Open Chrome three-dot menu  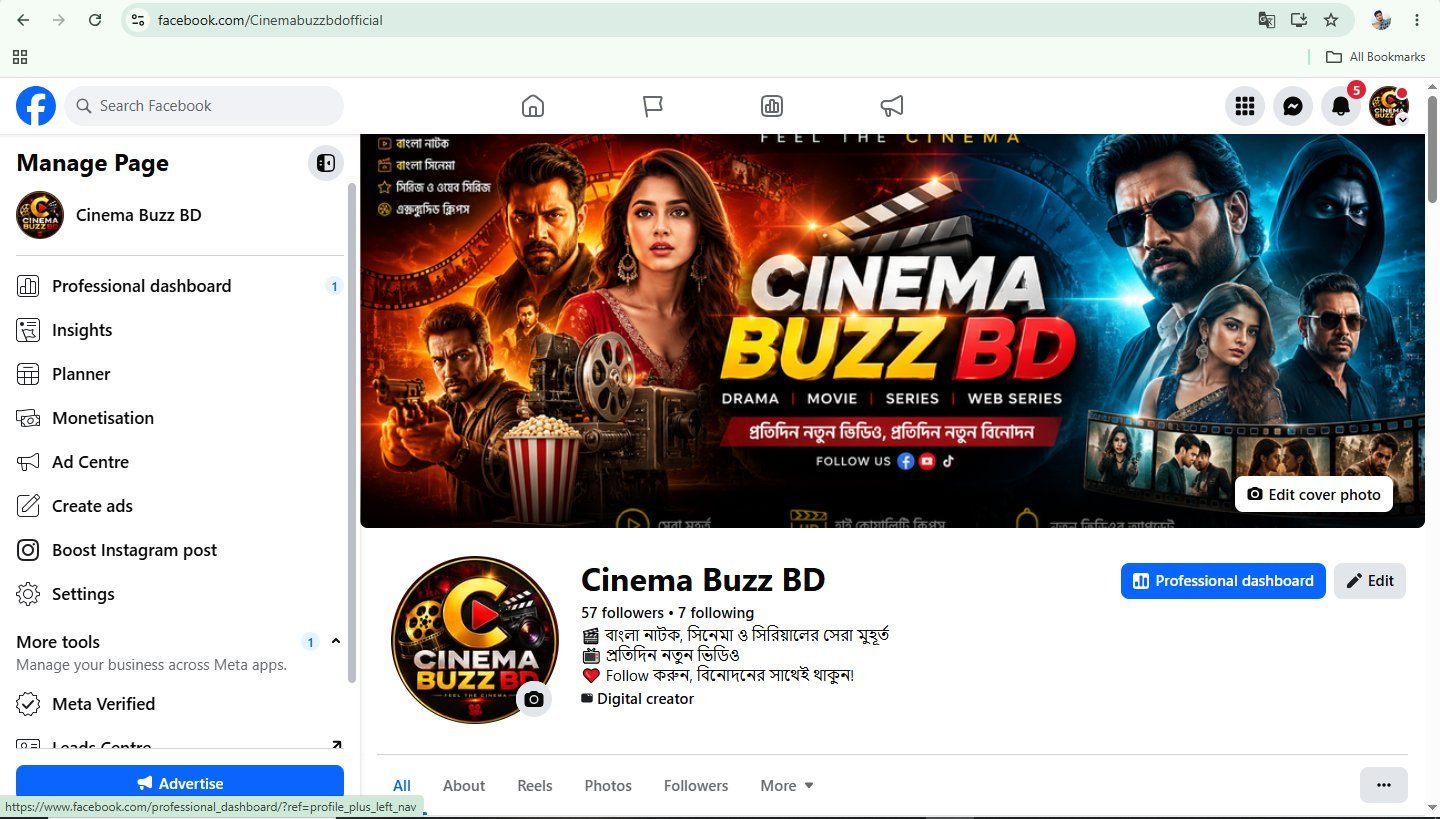(1417, 20)
